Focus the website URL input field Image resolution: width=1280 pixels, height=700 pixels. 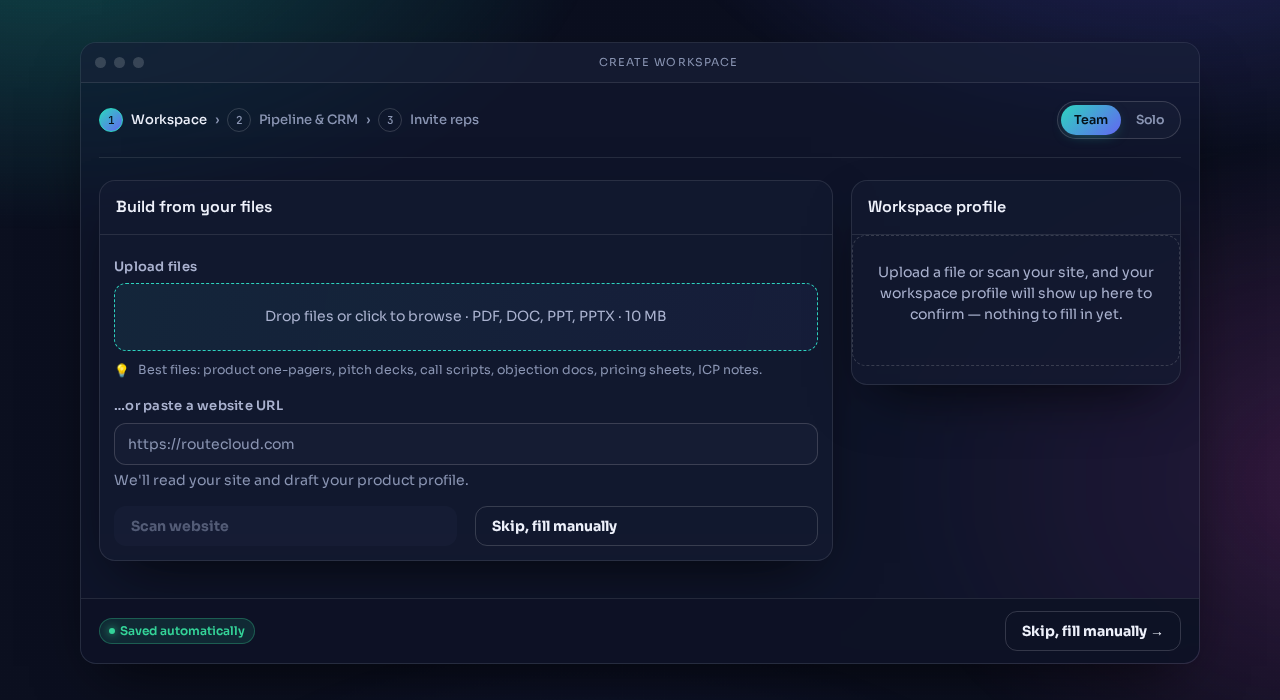[x=466, y=444]
